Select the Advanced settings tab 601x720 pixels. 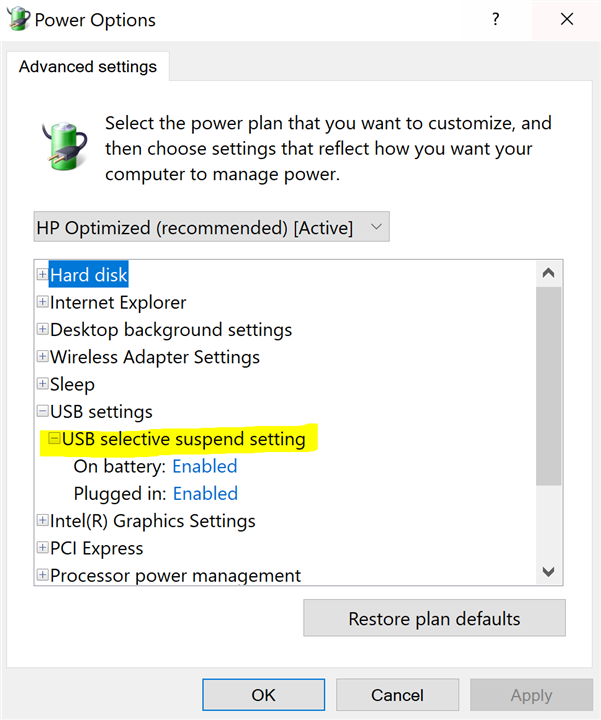[x=88, y=67]
